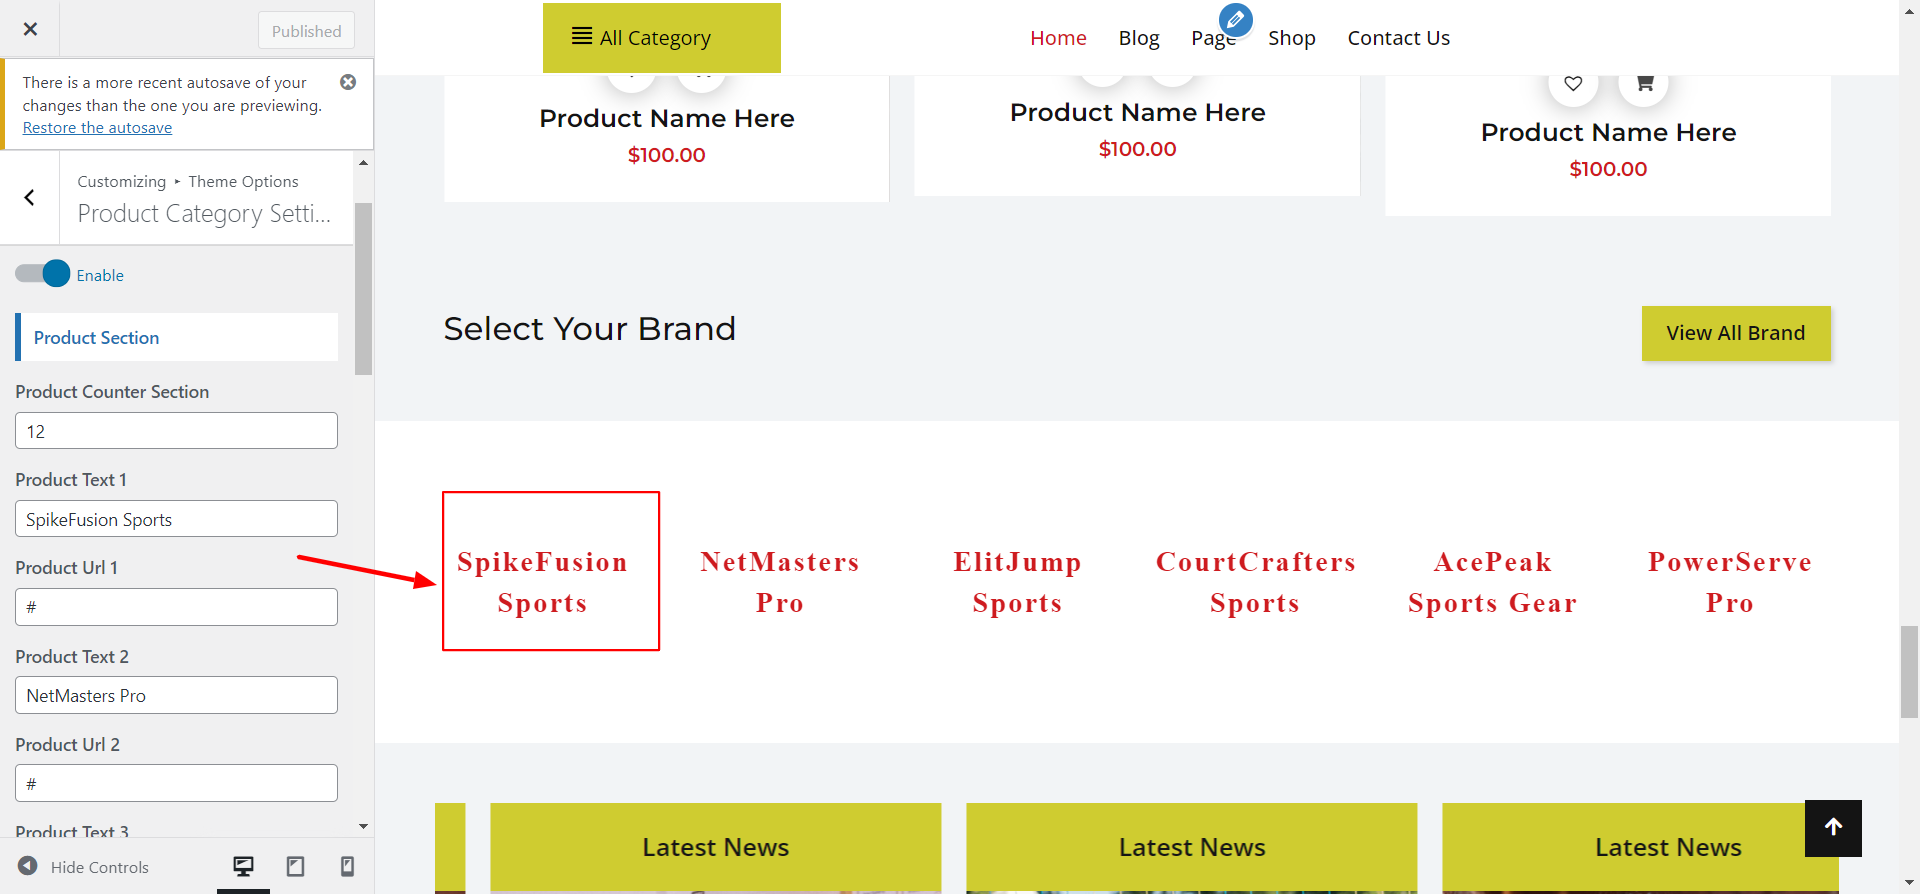Dismiss the autosave notice
Screen dimensions: 1920x894
pyautogui.click(x=348, y=82)
